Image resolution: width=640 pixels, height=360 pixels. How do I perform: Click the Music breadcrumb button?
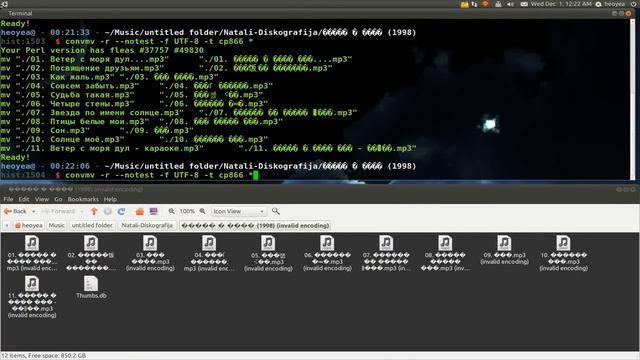pos(56,225)
